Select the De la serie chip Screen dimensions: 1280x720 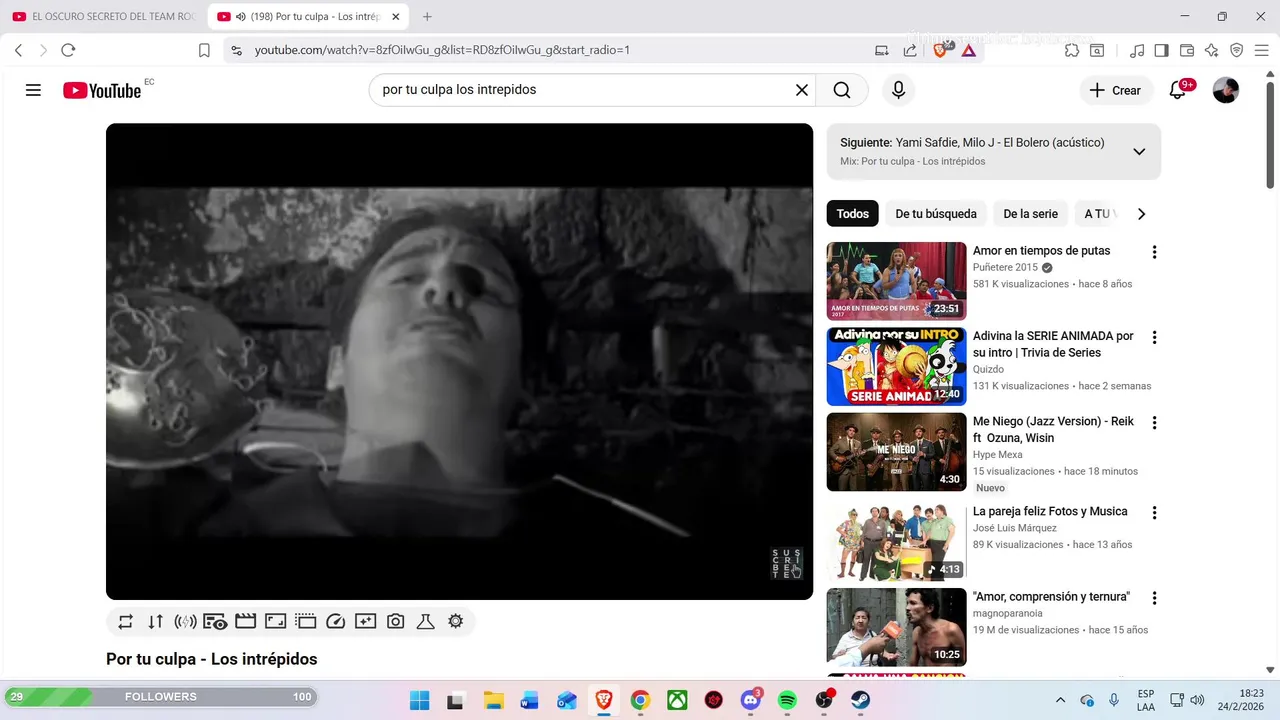point(1030,214)
